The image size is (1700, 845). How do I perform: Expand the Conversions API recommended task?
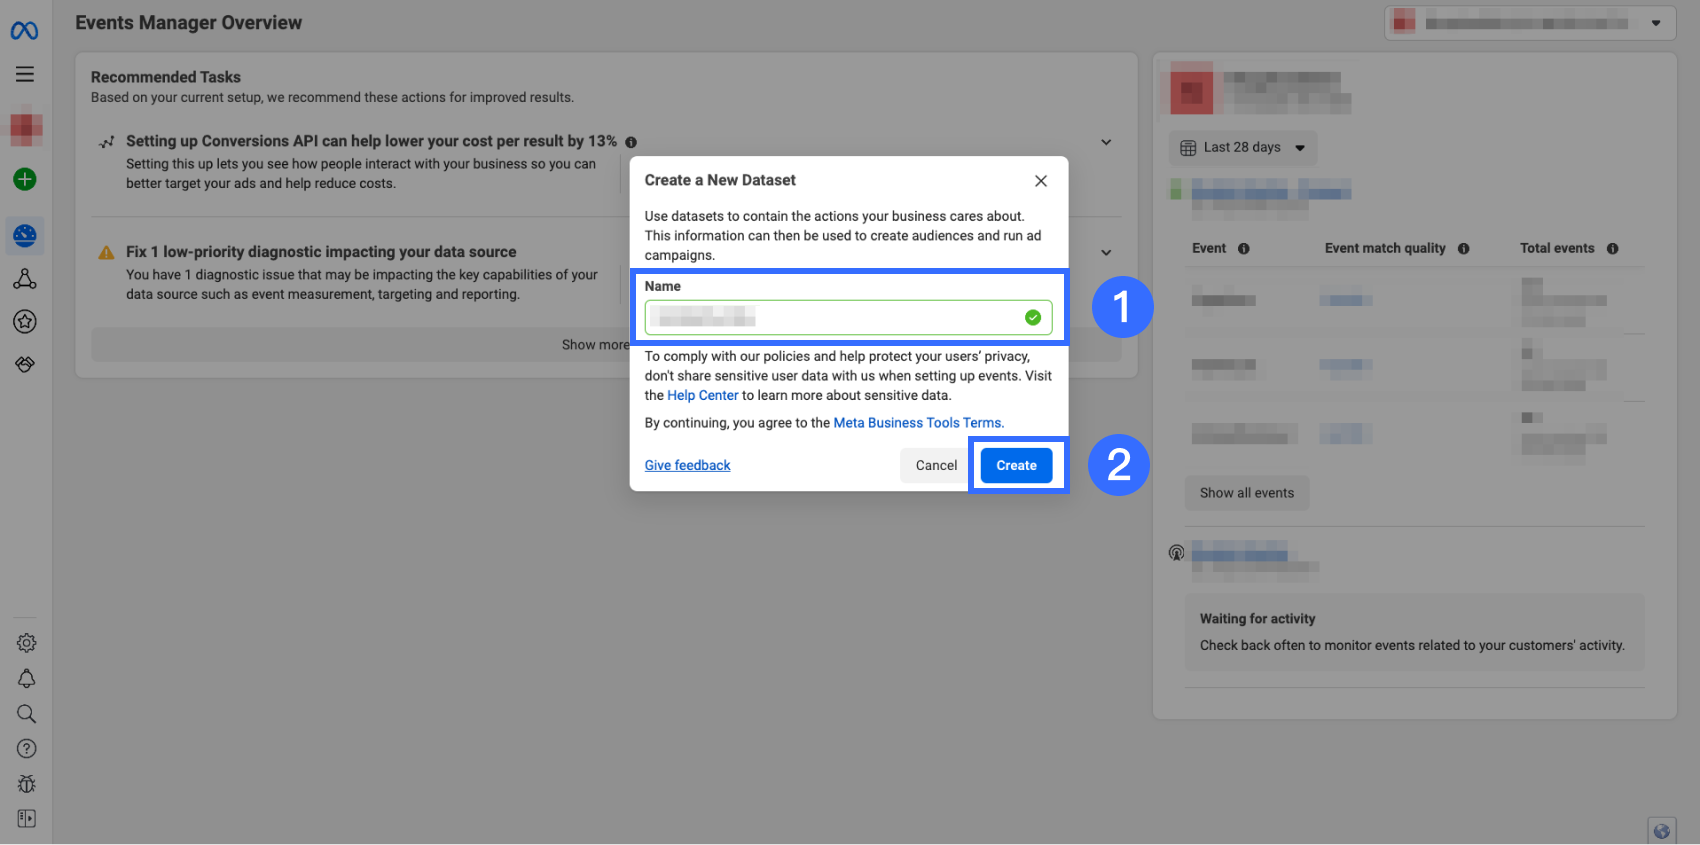click(x=1106, y=142)
